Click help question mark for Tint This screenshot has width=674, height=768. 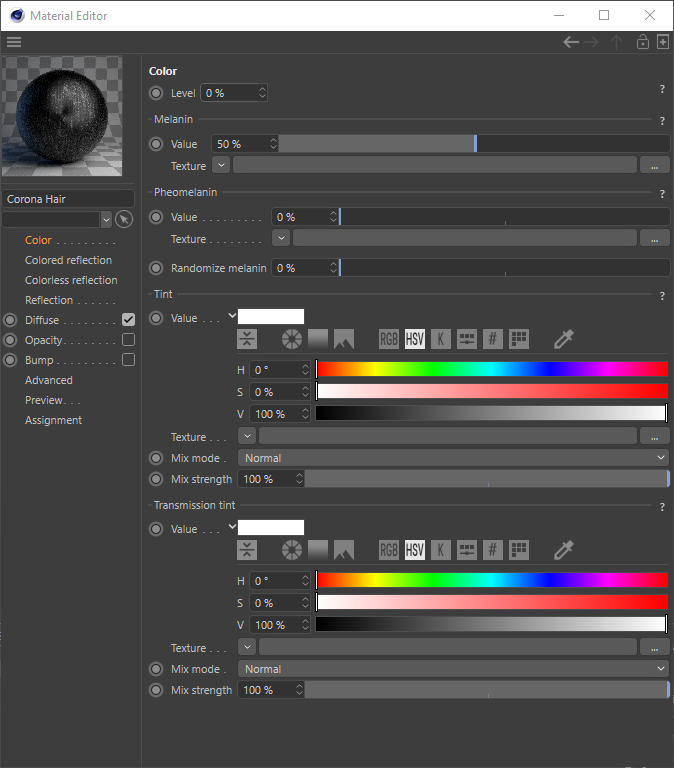pyautogui.click(x=662, y=296)
